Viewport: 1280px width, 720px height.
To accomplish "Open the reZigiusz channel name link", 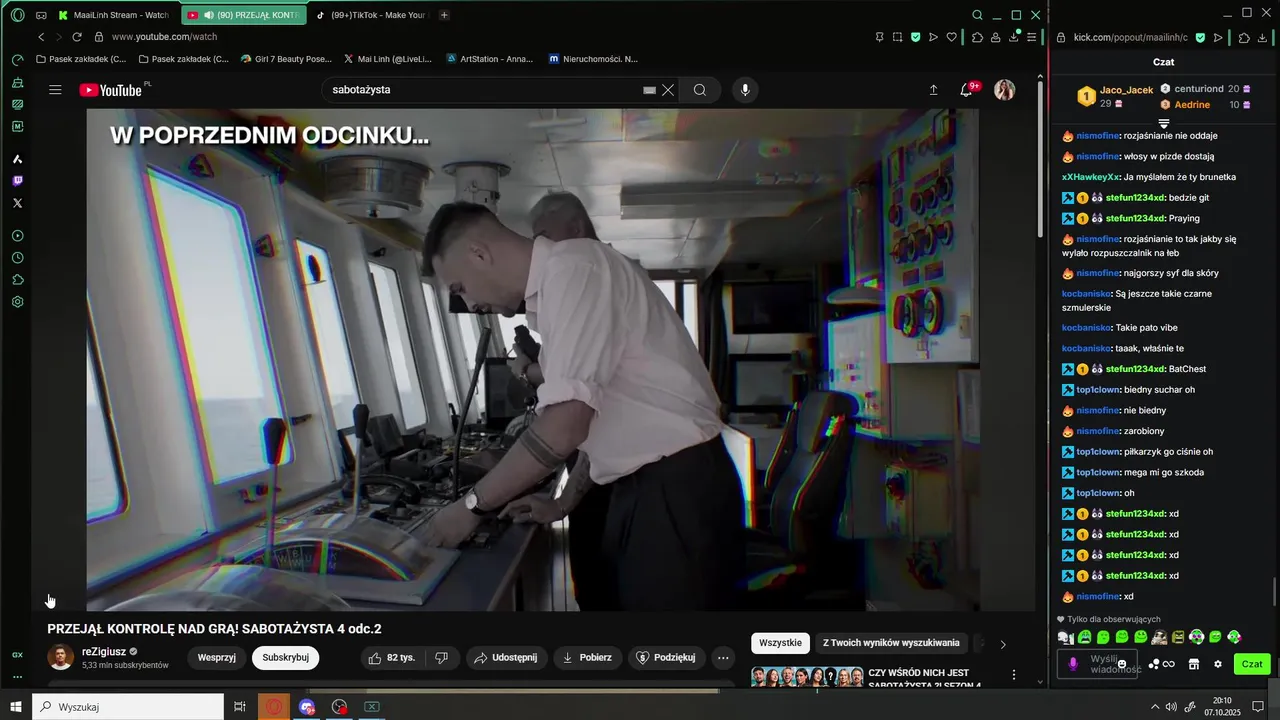I will [104, 651].
